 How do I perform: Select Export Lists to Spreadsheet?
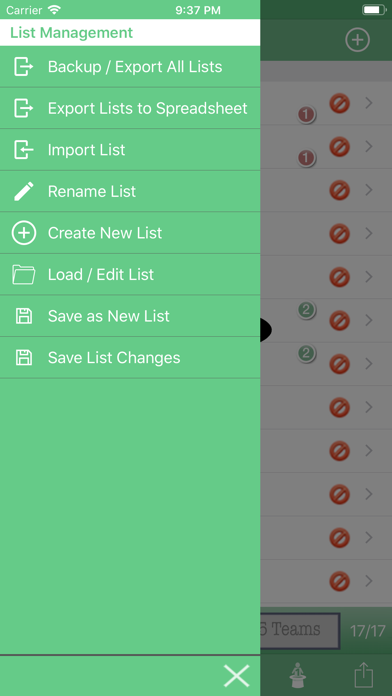point(130,108)
